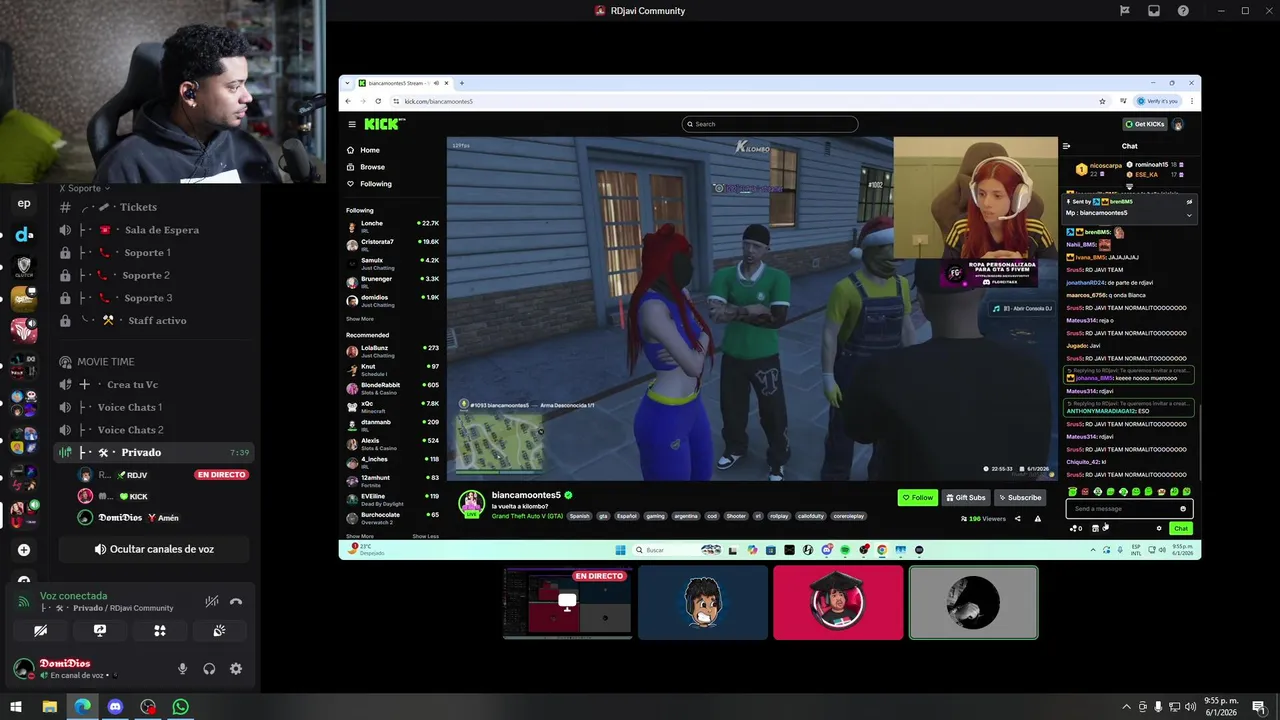Open WhatsApp from the taskbar
This screenshot has height=720, width=1280.
coord(180,707)
